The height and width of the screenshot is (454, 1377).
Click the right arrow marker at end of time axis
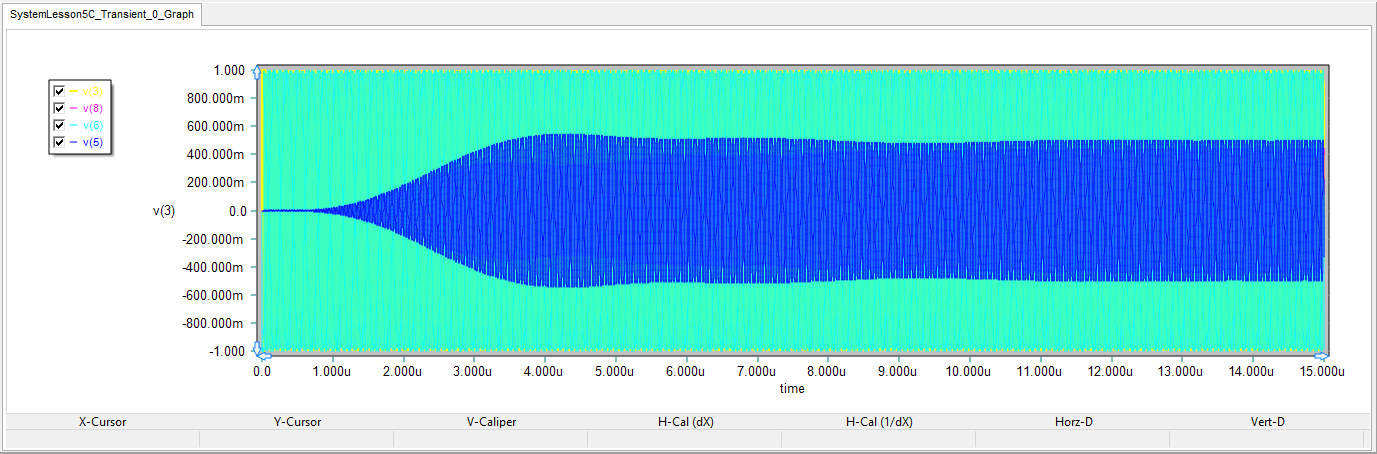point(1321,356)
